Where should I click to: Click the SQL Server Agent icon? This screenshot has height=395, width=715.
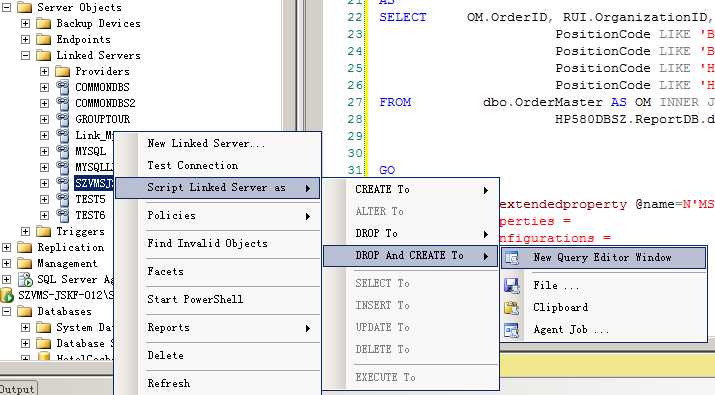pos(25,279)
